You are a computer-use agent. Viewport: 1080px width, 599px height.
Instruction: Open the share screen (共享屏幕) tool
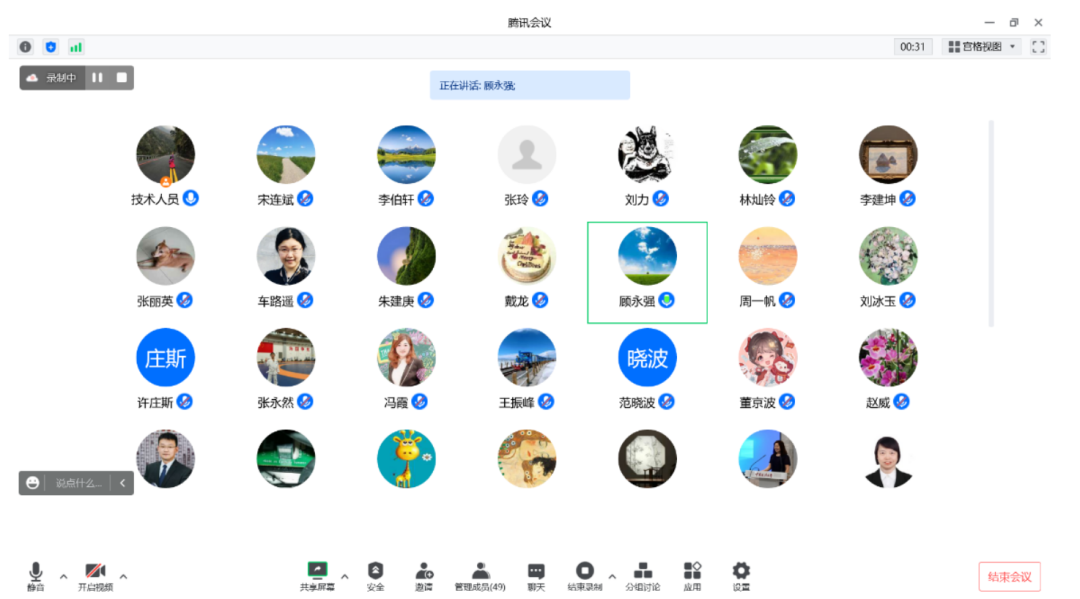click(x=317, y=575)
